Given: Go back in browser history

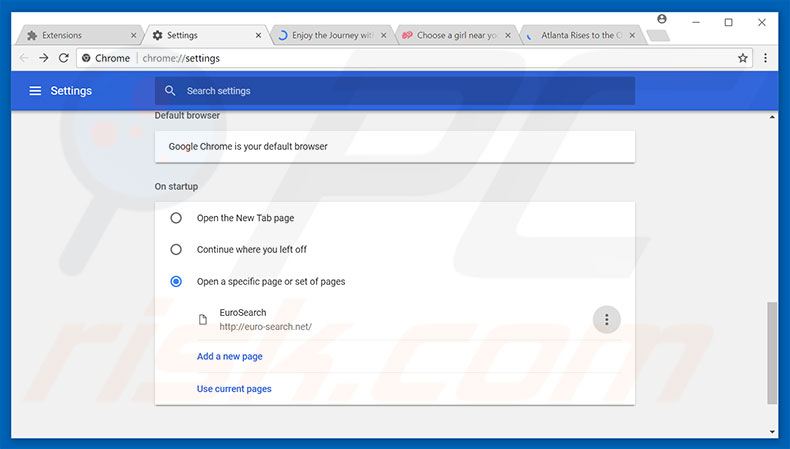Looking at the screenshot, I should click(24, 58).
